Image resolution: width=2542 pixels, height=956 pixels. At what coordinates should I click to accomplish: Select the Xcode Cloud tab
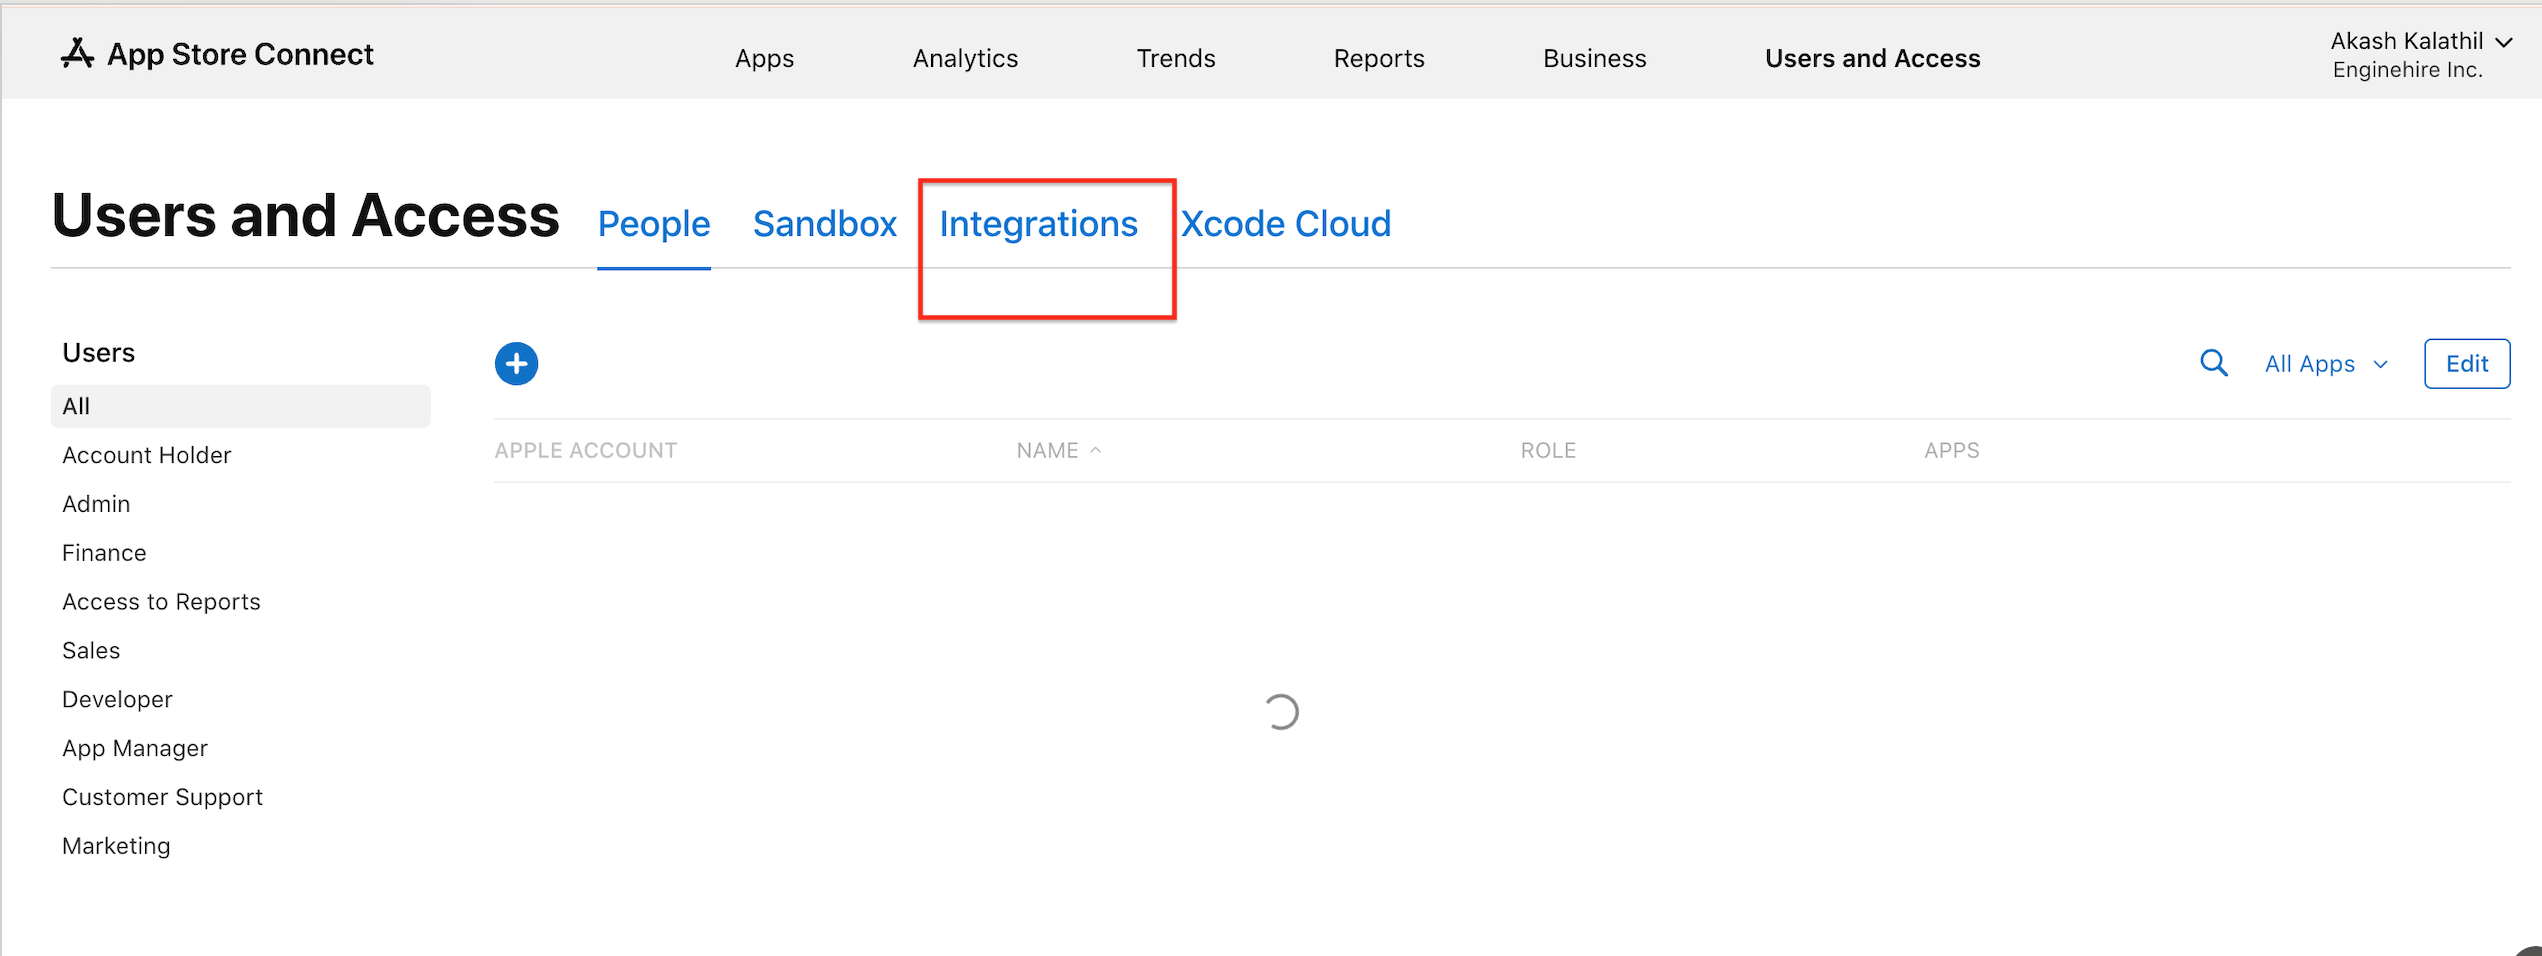(1286, 223)
